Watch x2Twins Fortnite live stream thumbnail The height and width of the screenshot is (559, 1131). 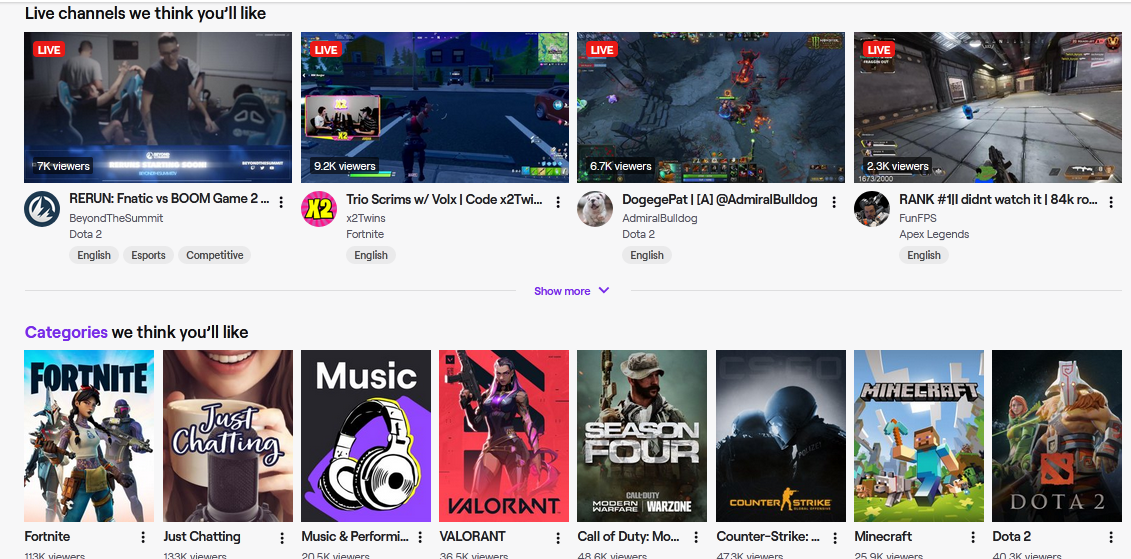pyautogui.click(x=434, y=107)
